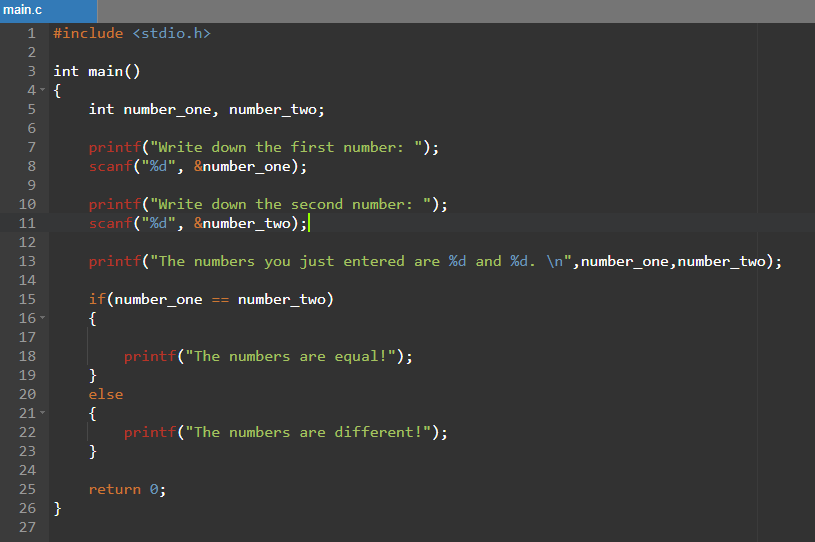Screen dimensions: 815x542
Task: Click 'number_two' argument at the end of line 13
Action: (x=721, y=261)
